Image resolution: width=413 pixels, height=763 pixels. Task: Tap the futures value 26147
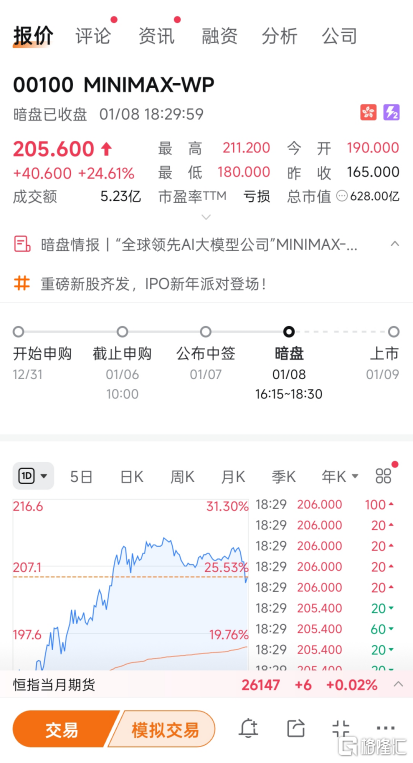[261, 685]
